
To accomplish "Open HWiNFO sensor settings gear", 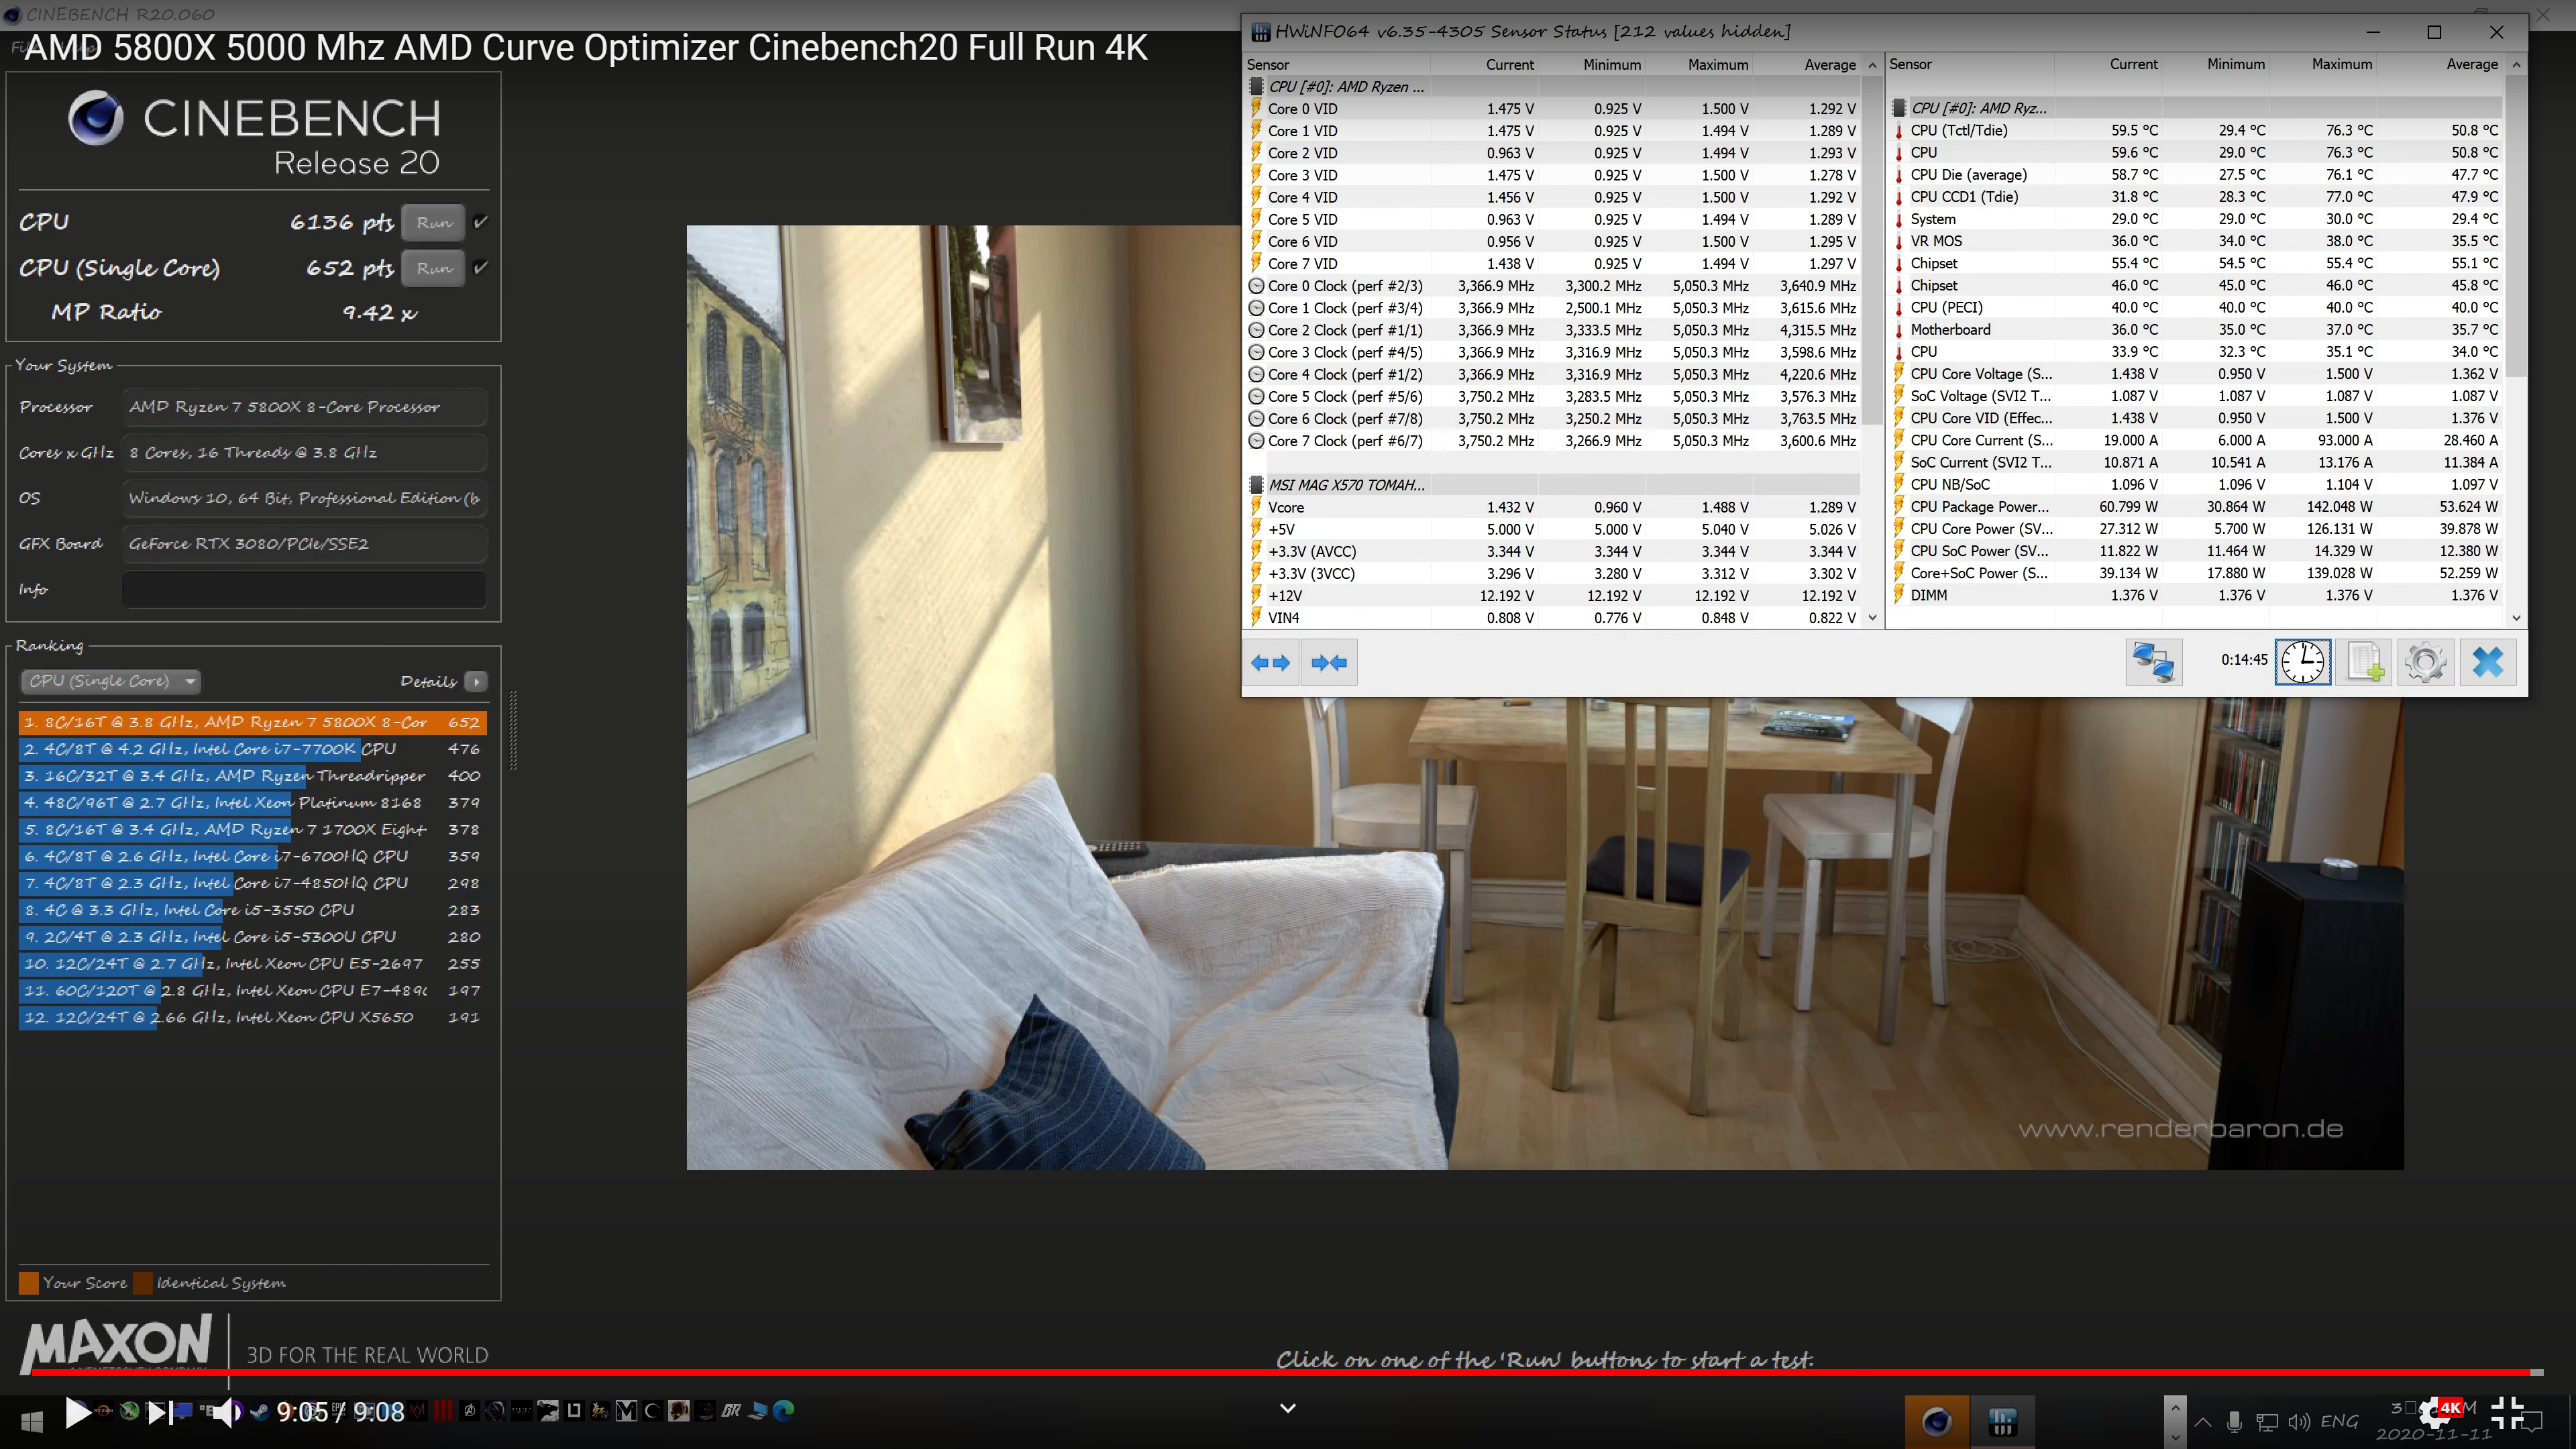I will tap(2425, 662).
